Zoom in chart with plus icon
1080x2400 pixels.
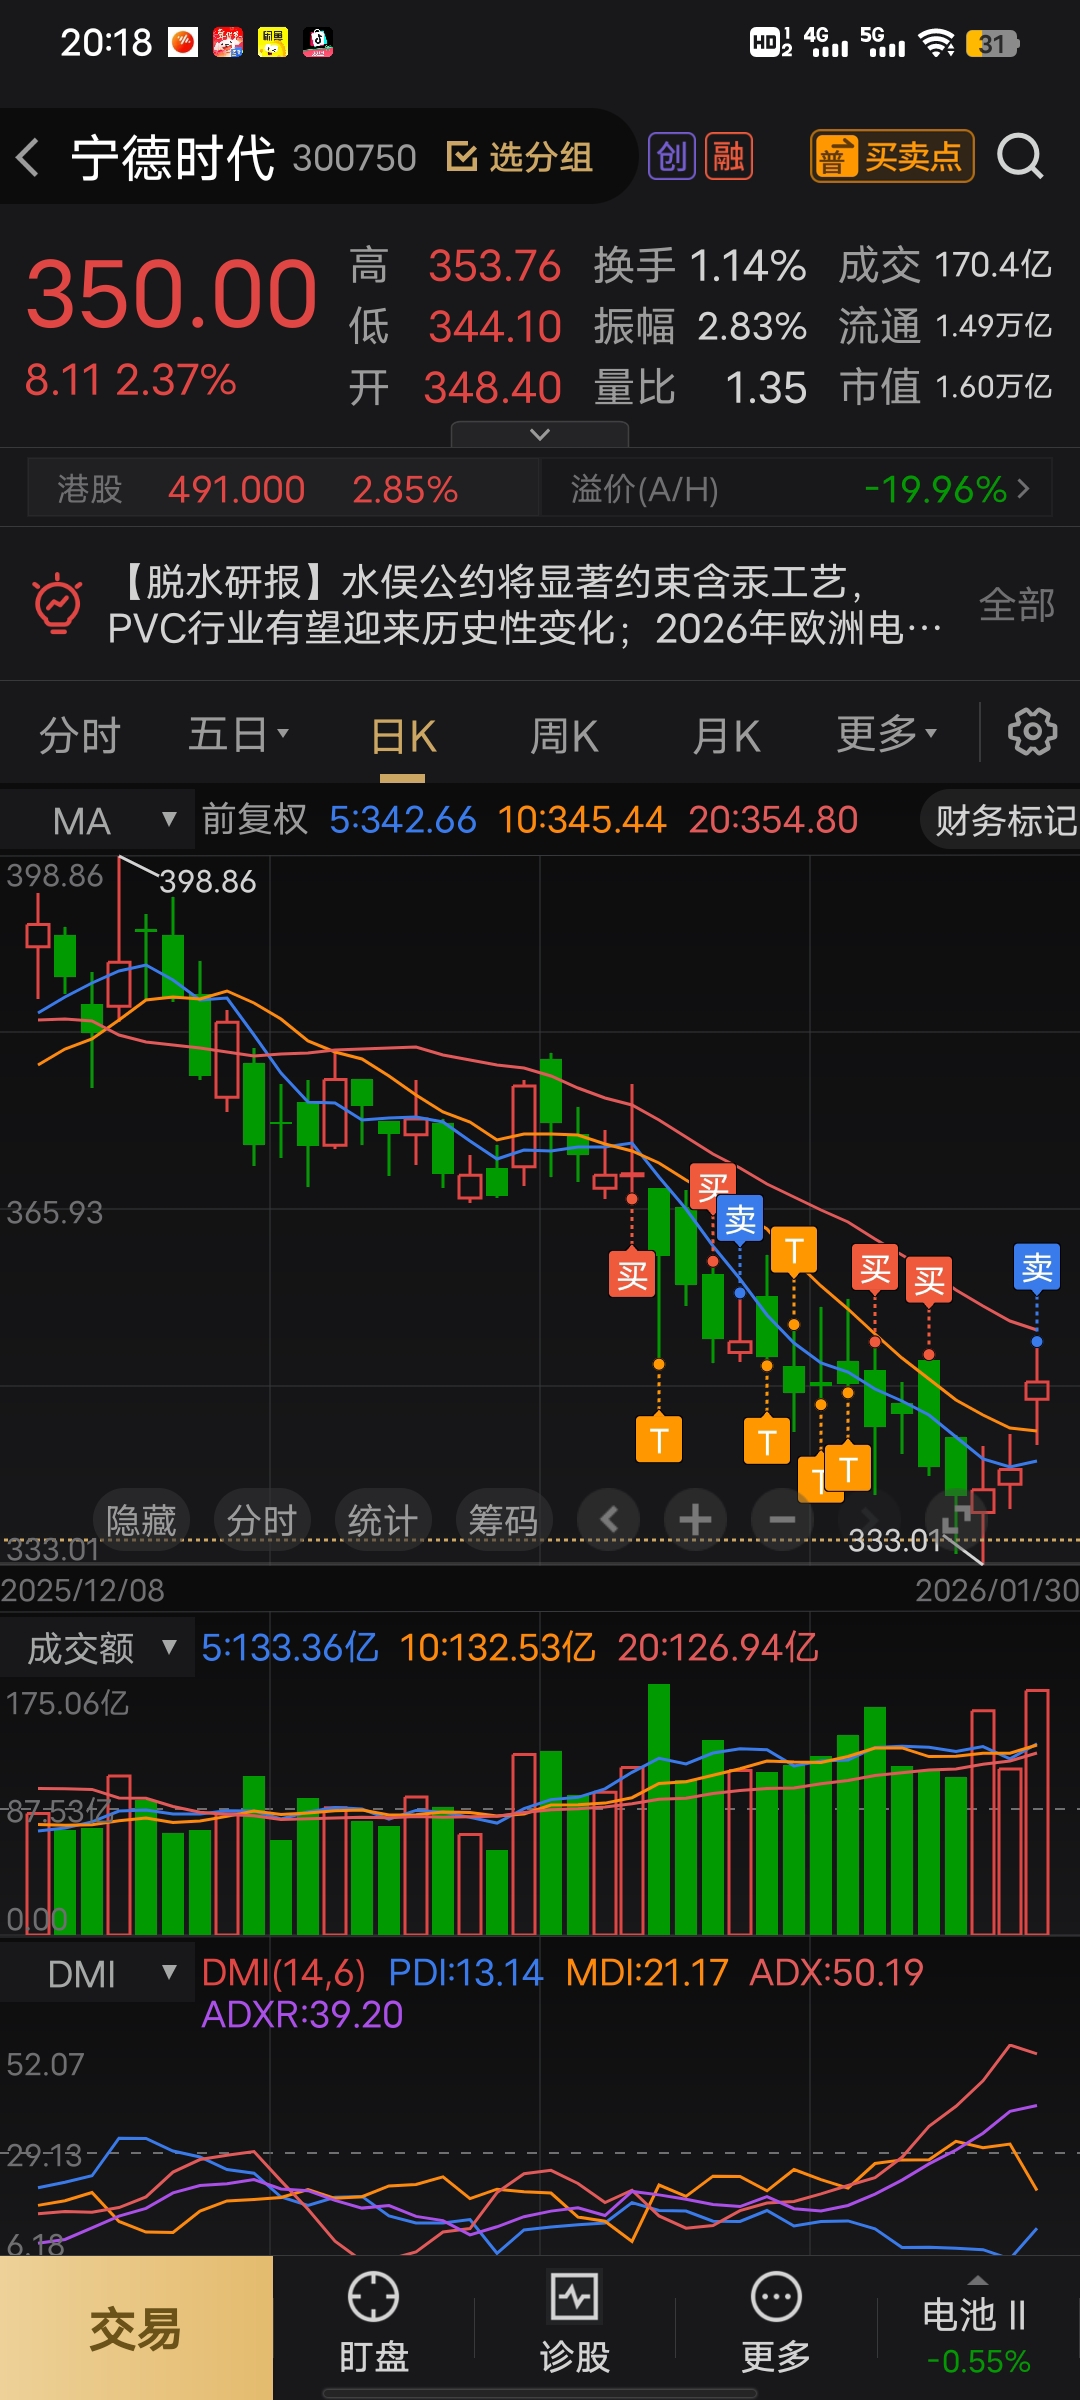pyautogui.click(x=696, y=1520)
